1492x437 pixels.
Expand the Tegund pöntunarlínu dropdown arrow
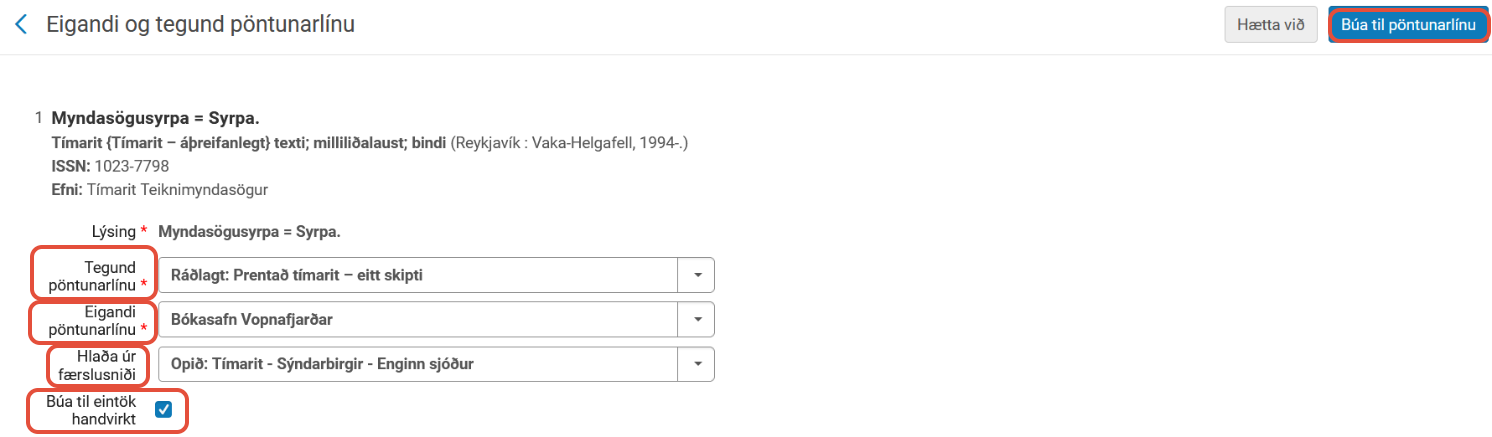(x=697, y=274)
